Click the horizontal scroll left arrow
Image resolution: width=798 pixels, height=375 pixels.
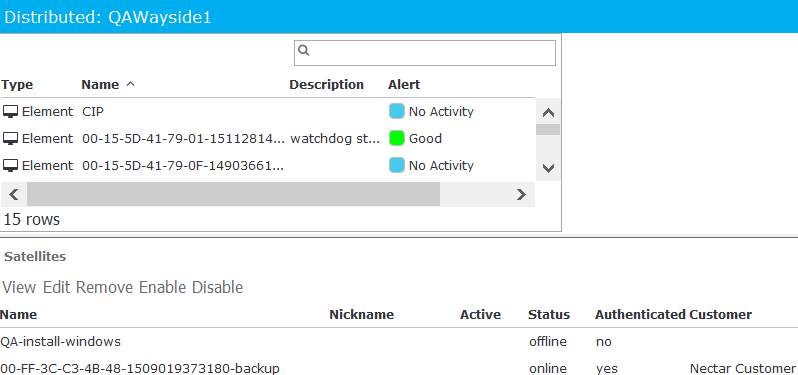click(14, 194)
